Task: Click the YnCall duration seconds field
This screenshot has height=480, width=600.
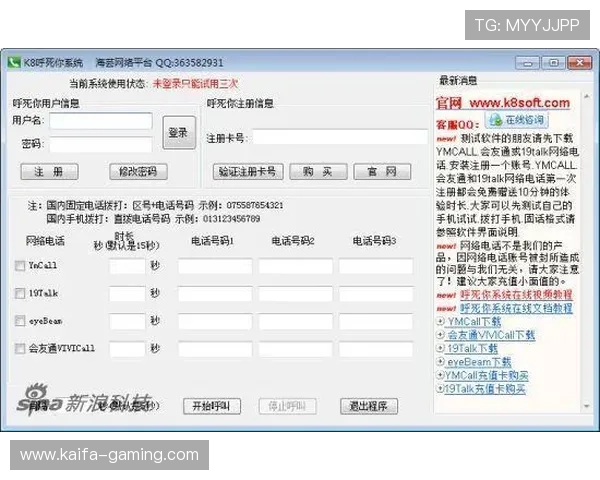Action: pos(127,266)
